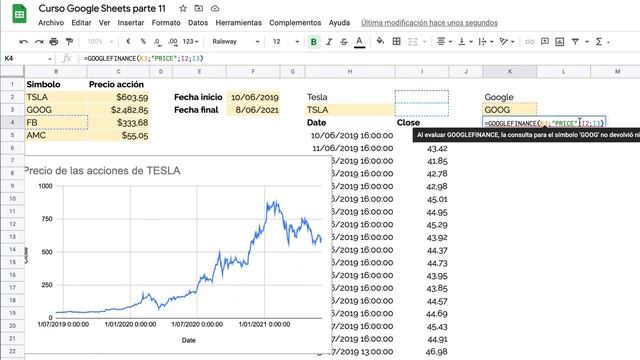Open the Herramientas menu
640x360 pixels.
pyautogui.click(x=238, y=23)
